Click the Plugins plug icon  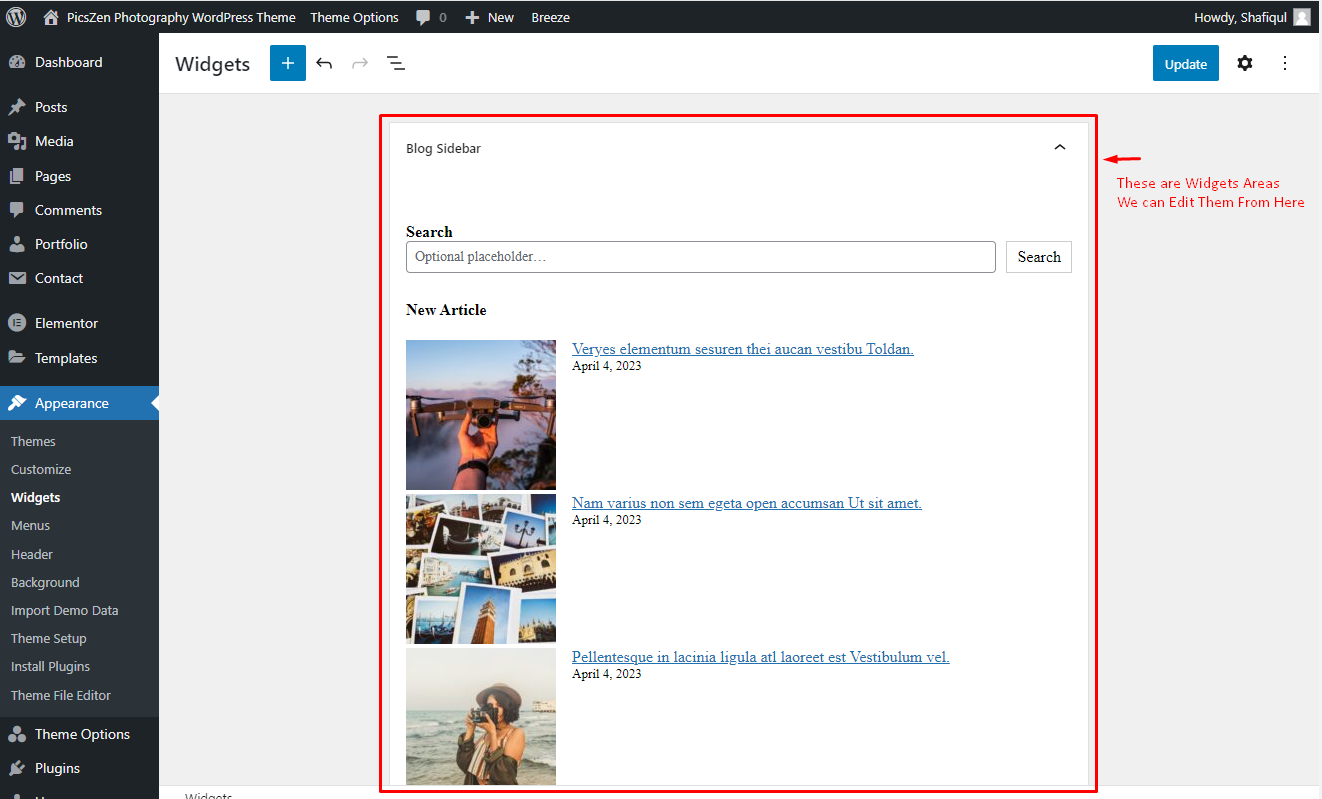coord(17,768)
